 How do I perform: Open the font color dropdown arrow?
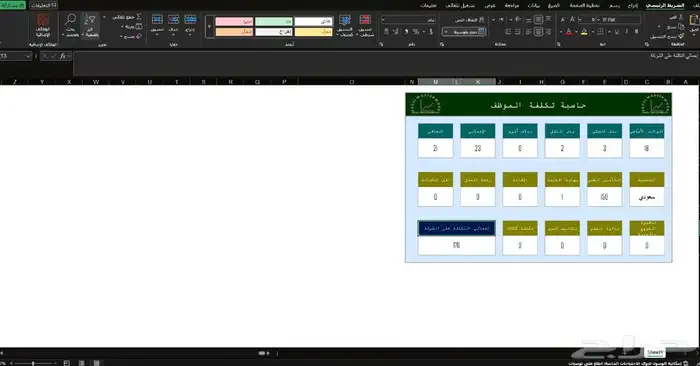point(561,32)
